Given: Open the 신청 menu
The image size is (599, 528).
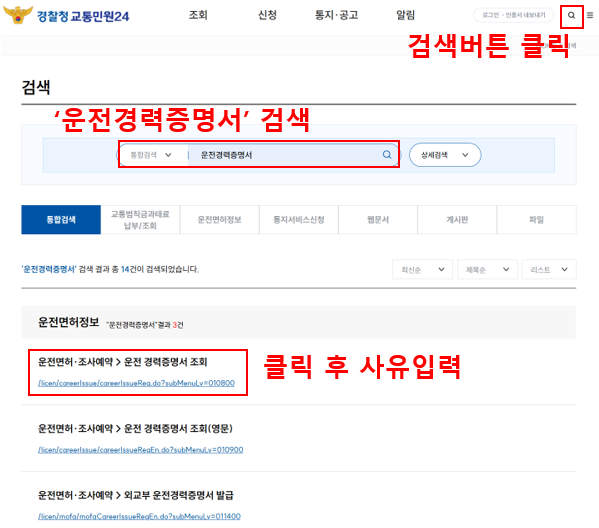Looking at the screenshot, I should (267, 15).
